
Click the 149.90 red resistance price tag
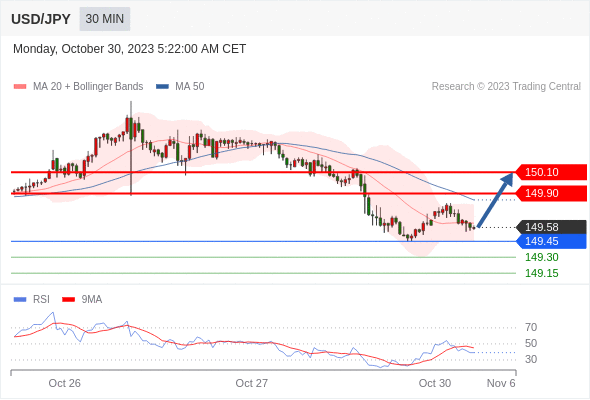(551, 193)
